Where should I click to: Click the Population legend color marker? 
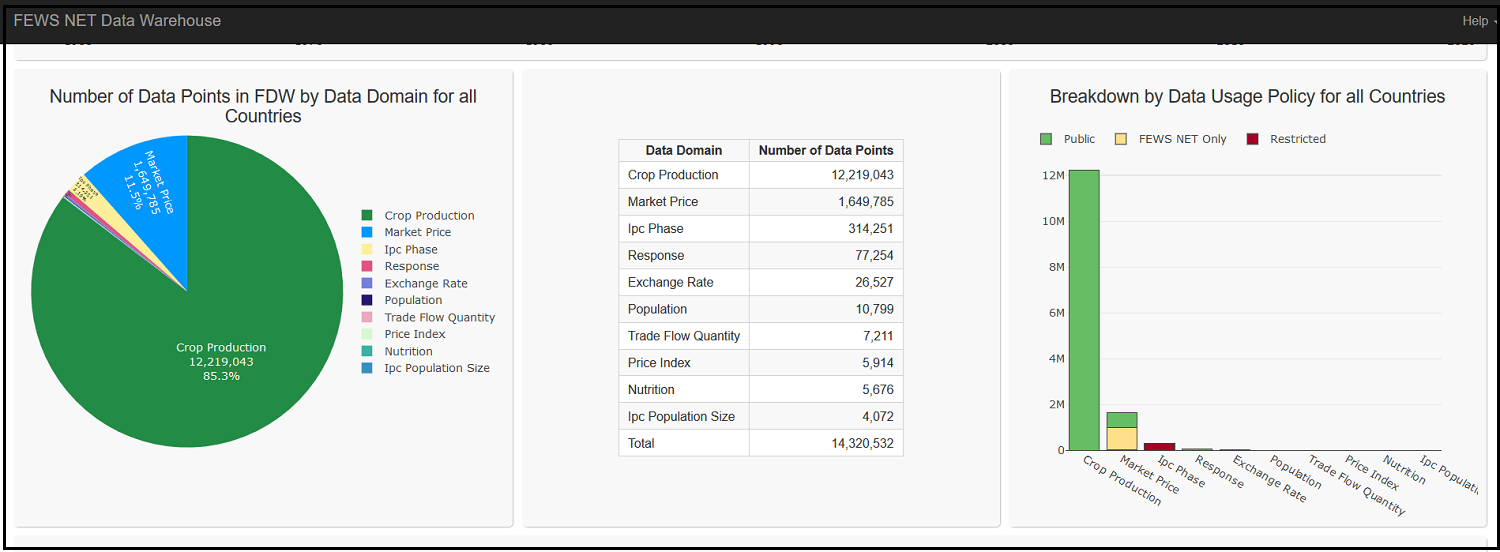click(x=367, y=300)
